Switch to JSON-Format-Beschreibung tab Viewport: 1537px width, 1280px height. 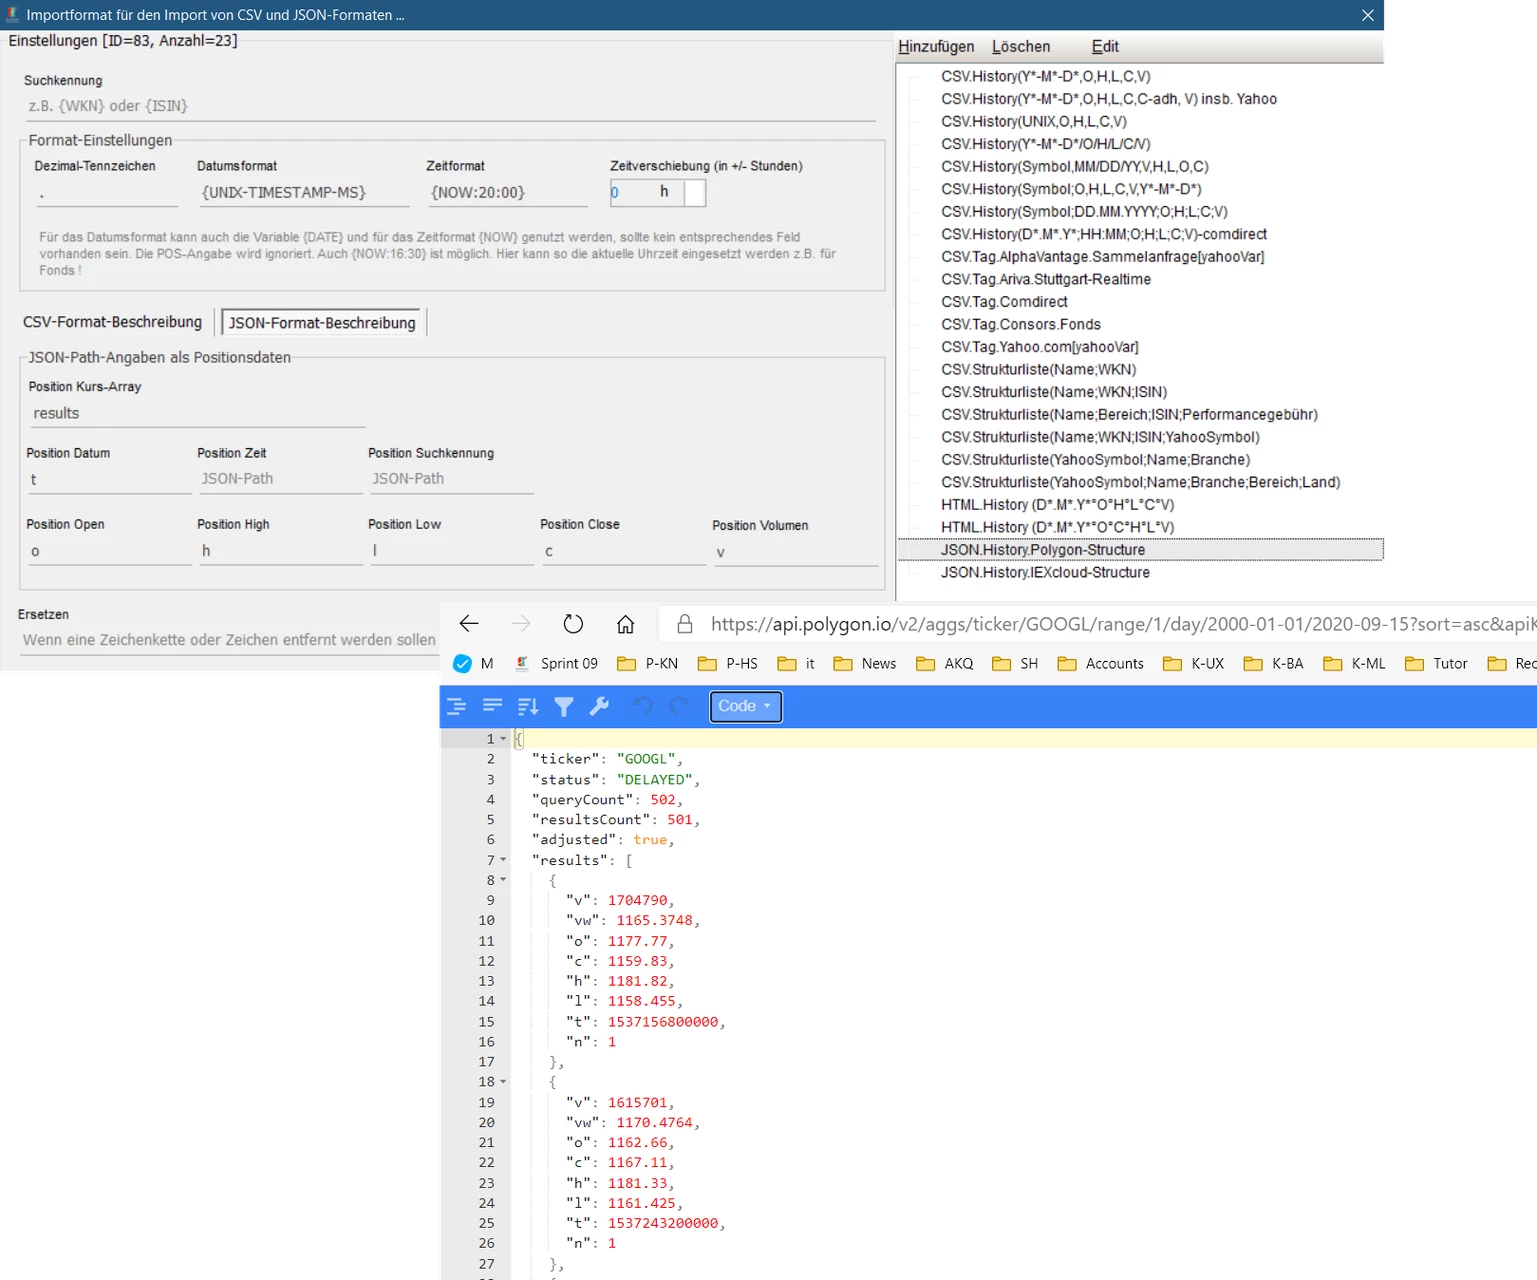(x=322, y=323)
